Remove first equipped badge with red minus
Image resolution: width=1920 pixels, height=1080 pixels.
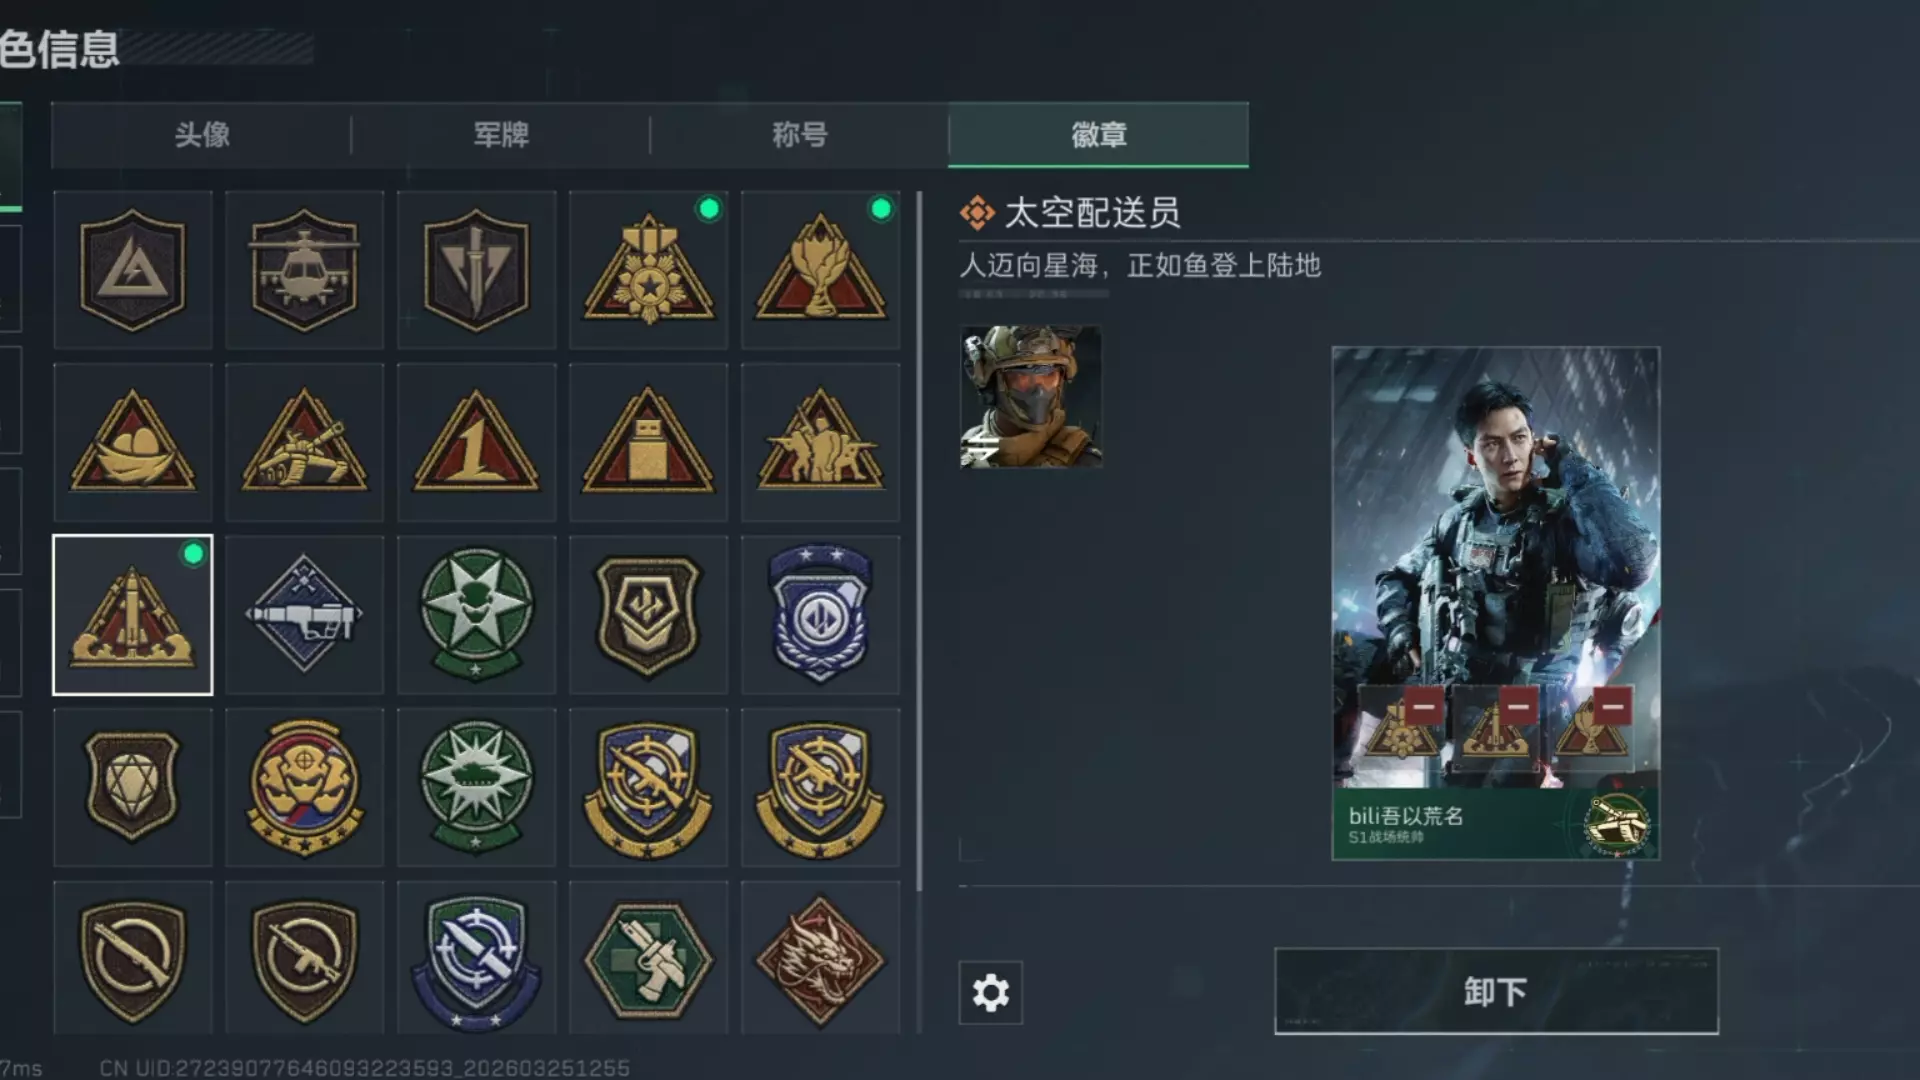(1424, 706)
